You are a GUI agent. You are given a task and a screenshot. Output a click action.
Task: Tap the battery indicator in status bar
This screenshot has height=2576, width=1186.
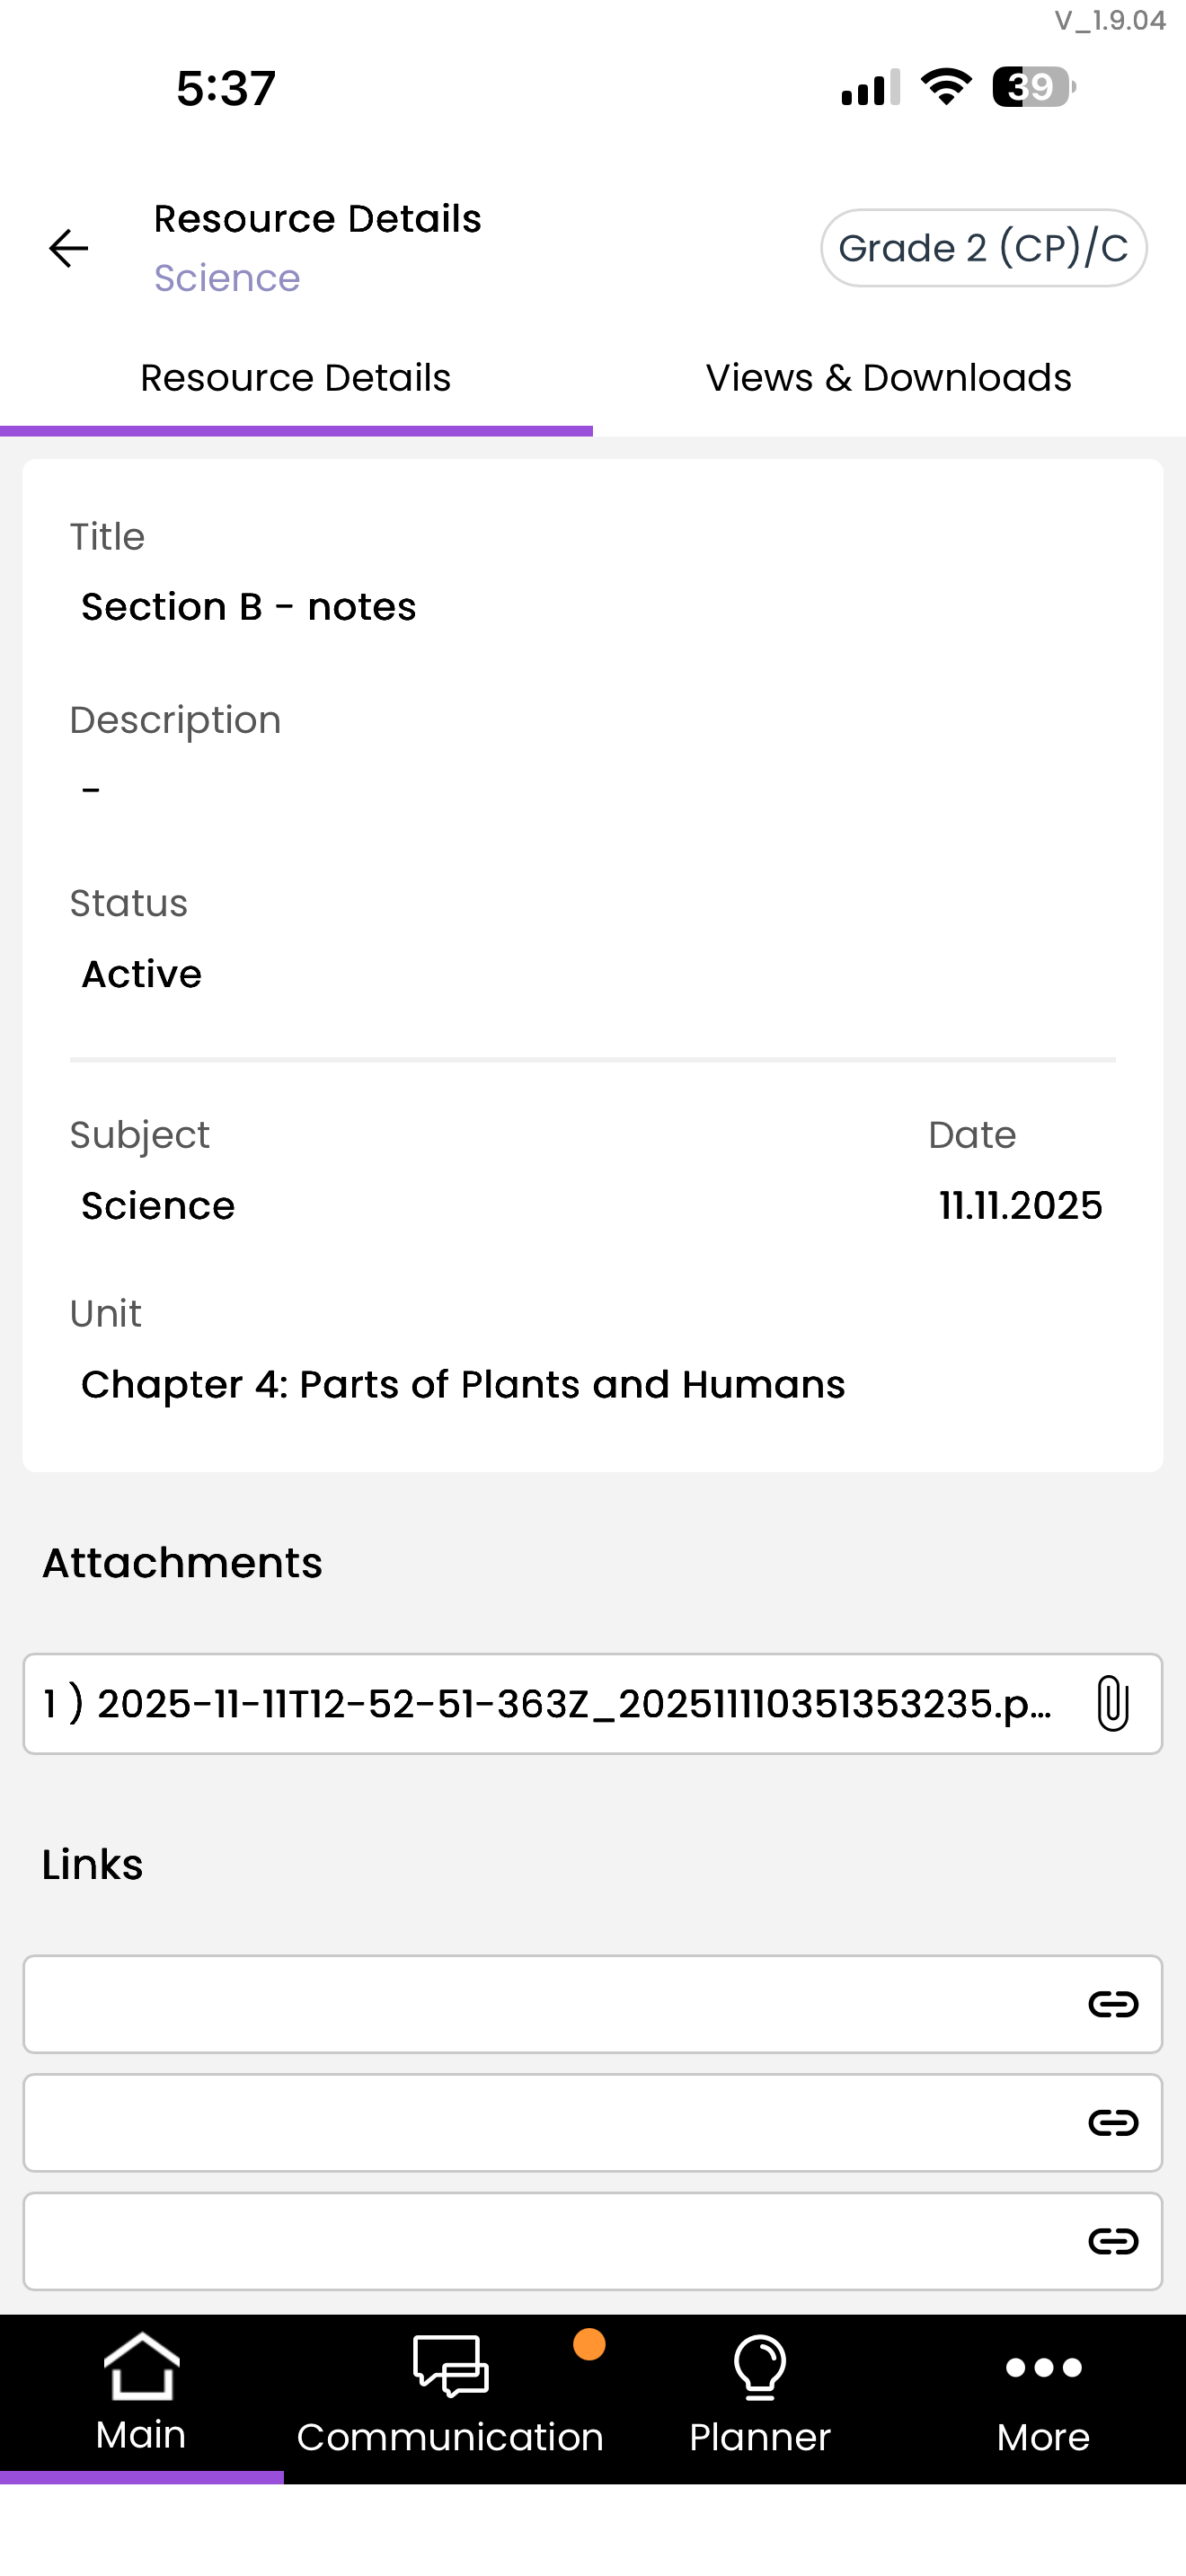pyautogui.click(x=1033, y=87)
